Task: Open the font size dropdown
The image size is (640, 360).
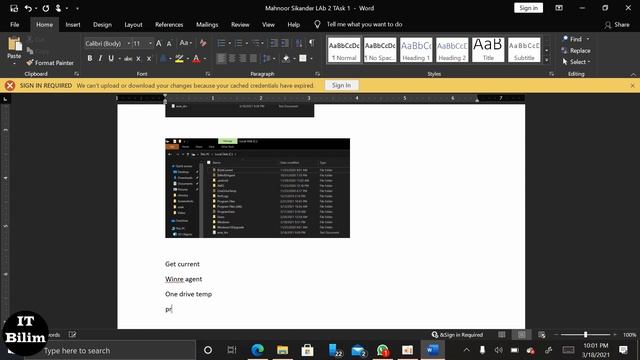Action: click(150, 43)
